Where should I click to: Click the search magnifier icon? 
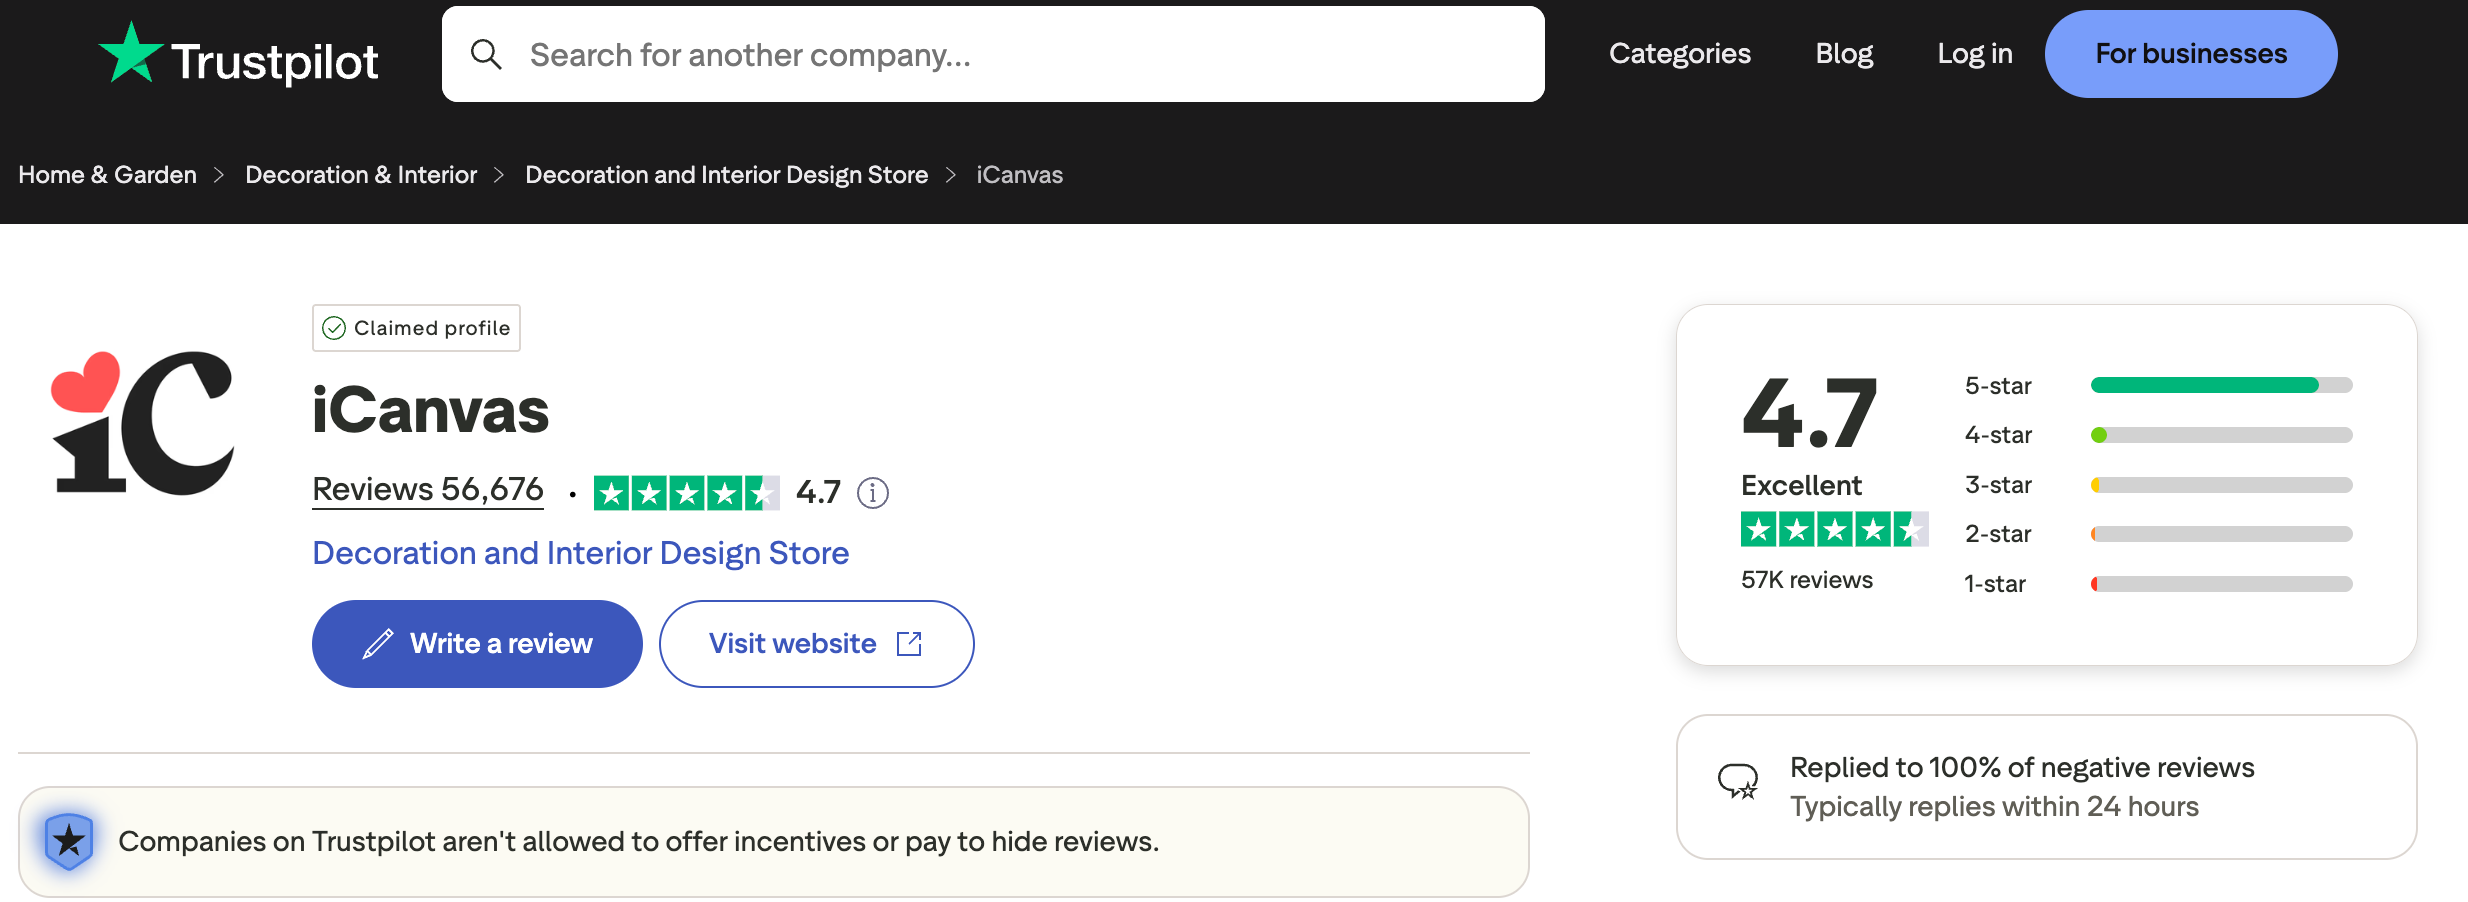(486, 54)
